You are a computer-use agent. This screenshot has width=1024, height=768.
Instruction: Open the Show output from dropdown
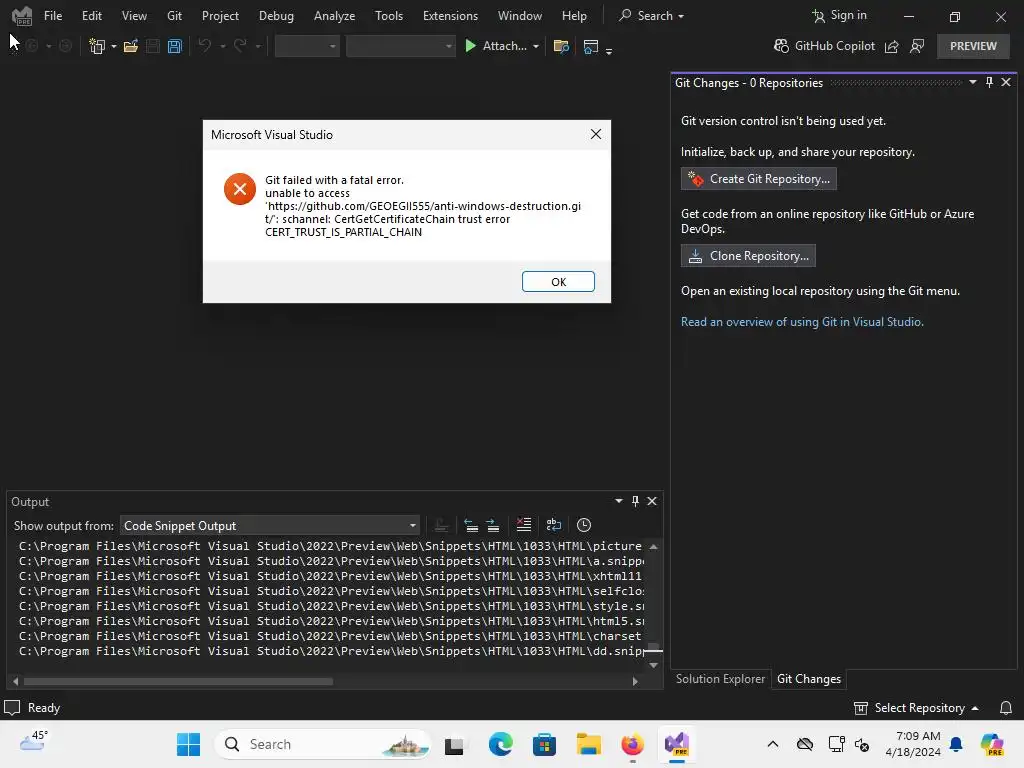[x=270, y=526]
